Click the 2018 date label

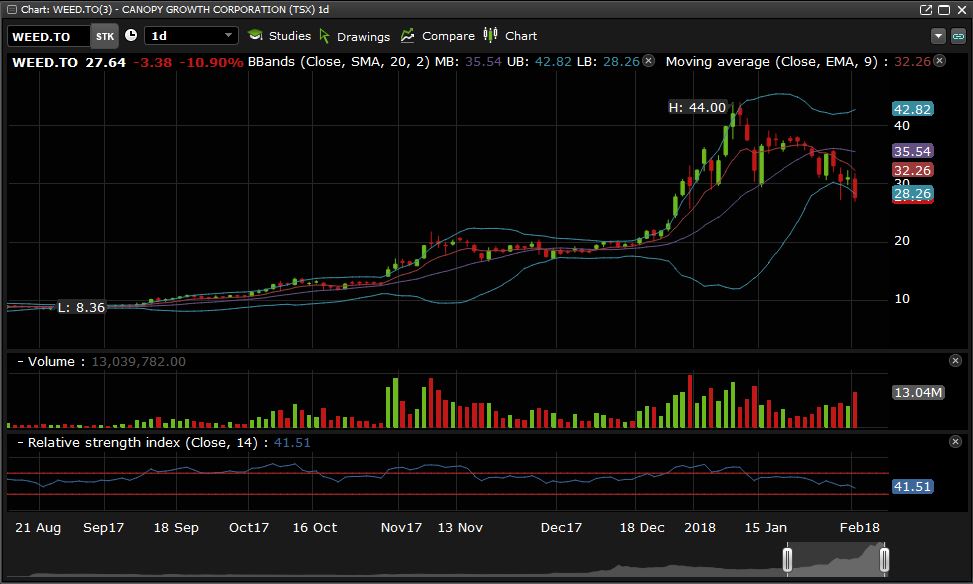click(699, 528)
